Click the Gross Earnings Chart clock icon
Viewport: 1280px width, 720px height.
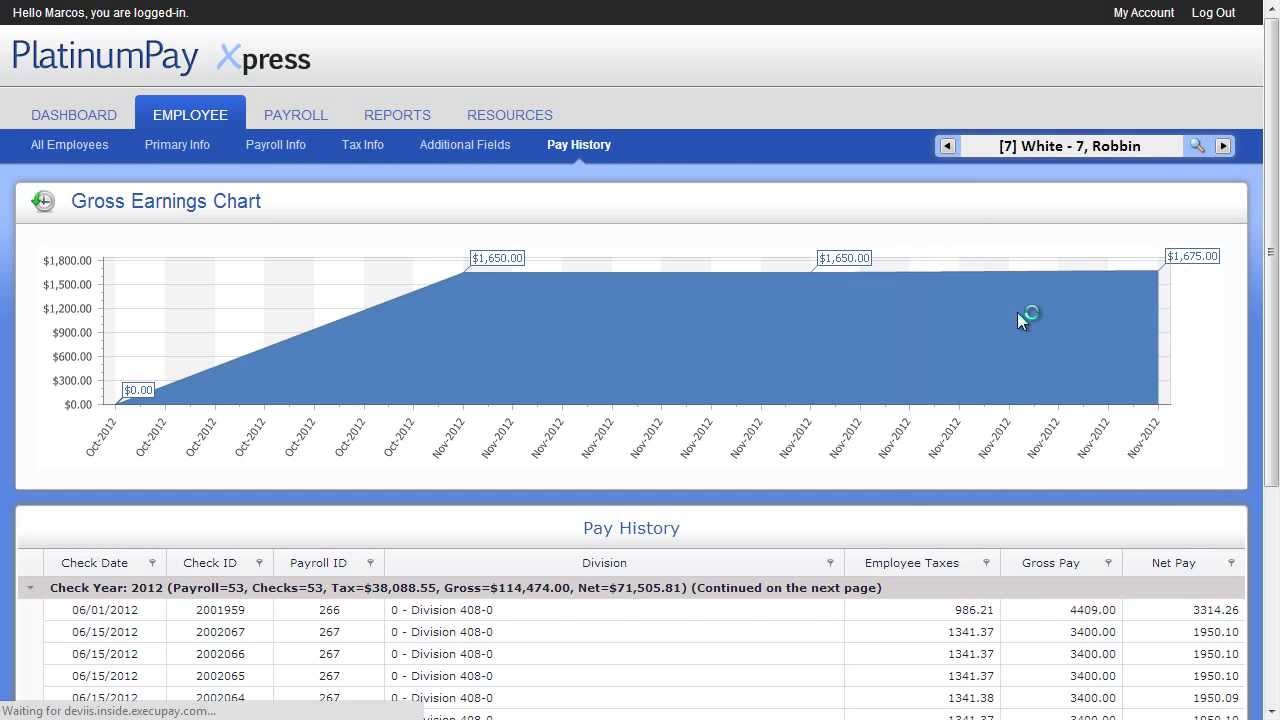click(43, 201)
